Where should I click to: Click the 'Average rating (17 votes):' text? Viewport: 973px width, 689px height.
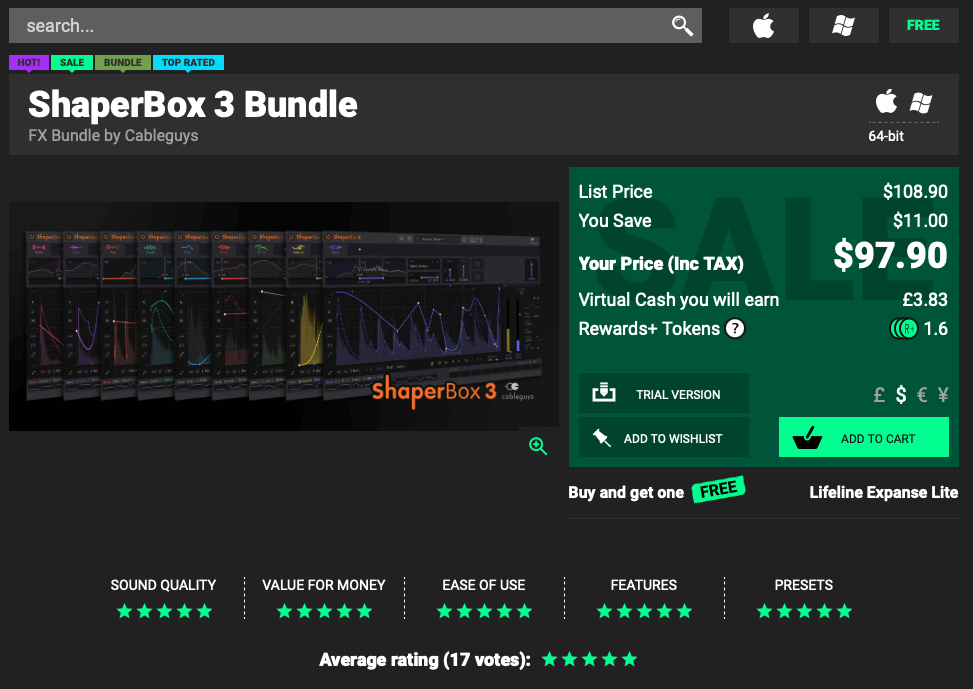point(425,660)
